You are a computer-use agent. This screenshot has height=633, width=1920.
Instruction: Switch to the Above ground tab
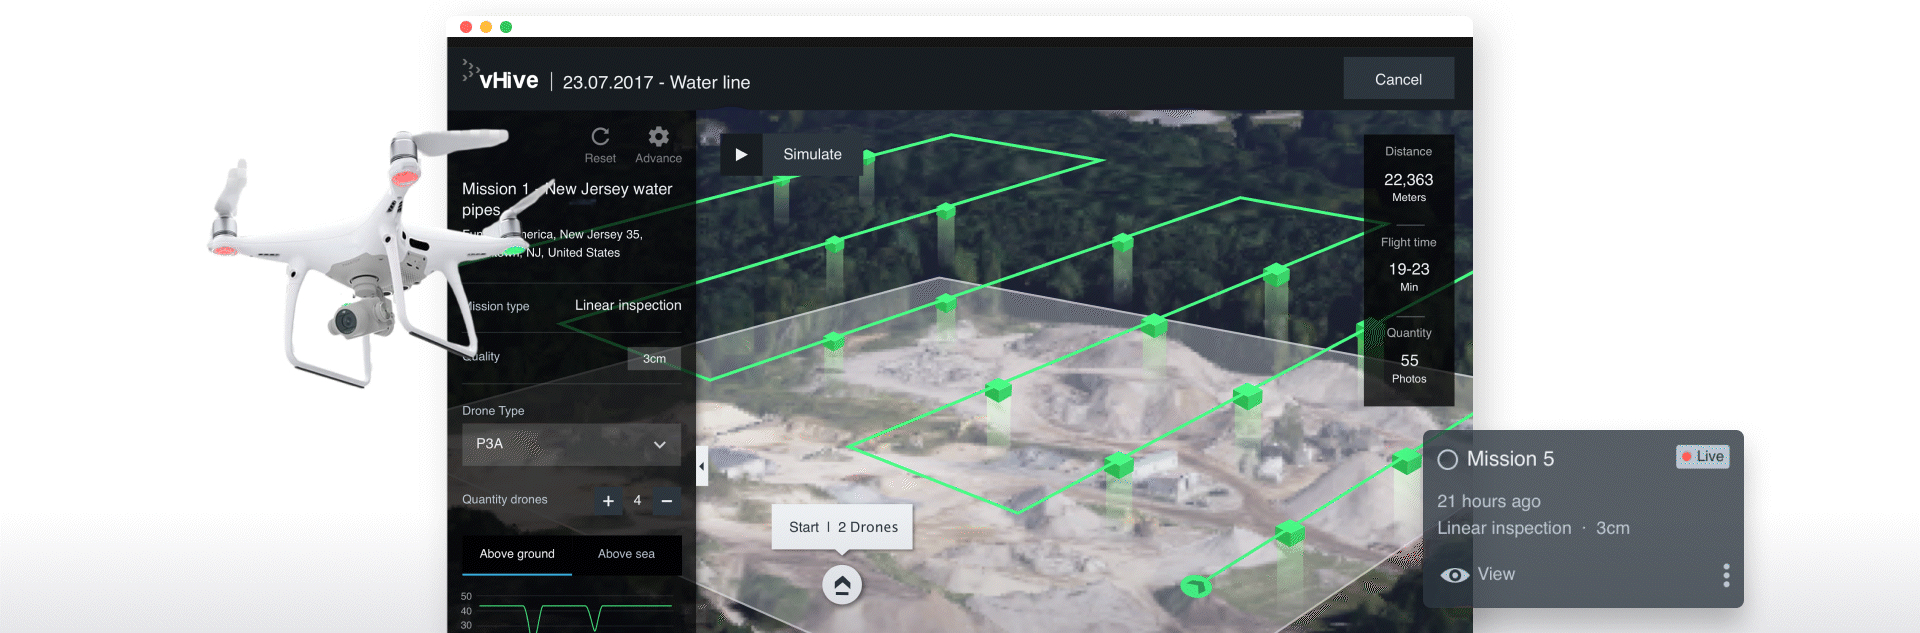click(517, 554)
